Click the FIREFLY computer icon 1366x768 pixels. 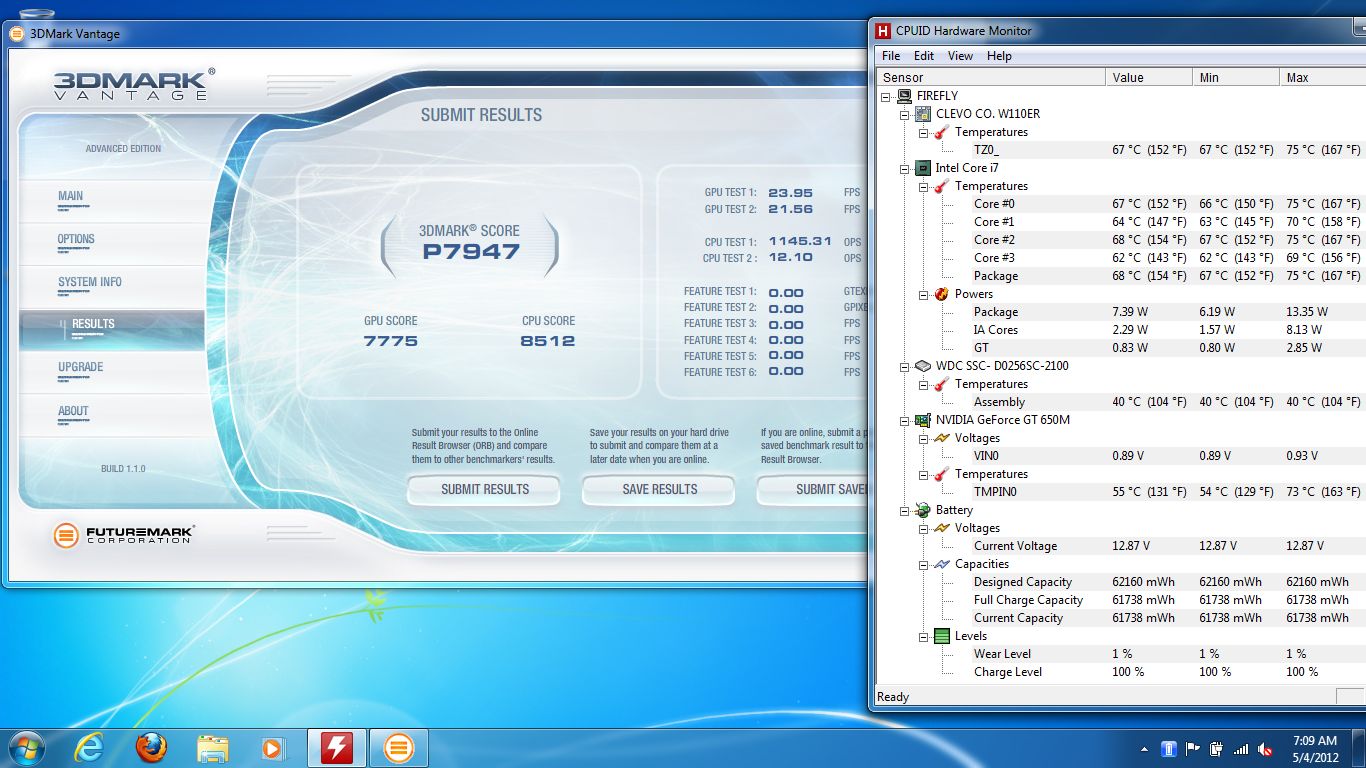[x=904, y=96]
